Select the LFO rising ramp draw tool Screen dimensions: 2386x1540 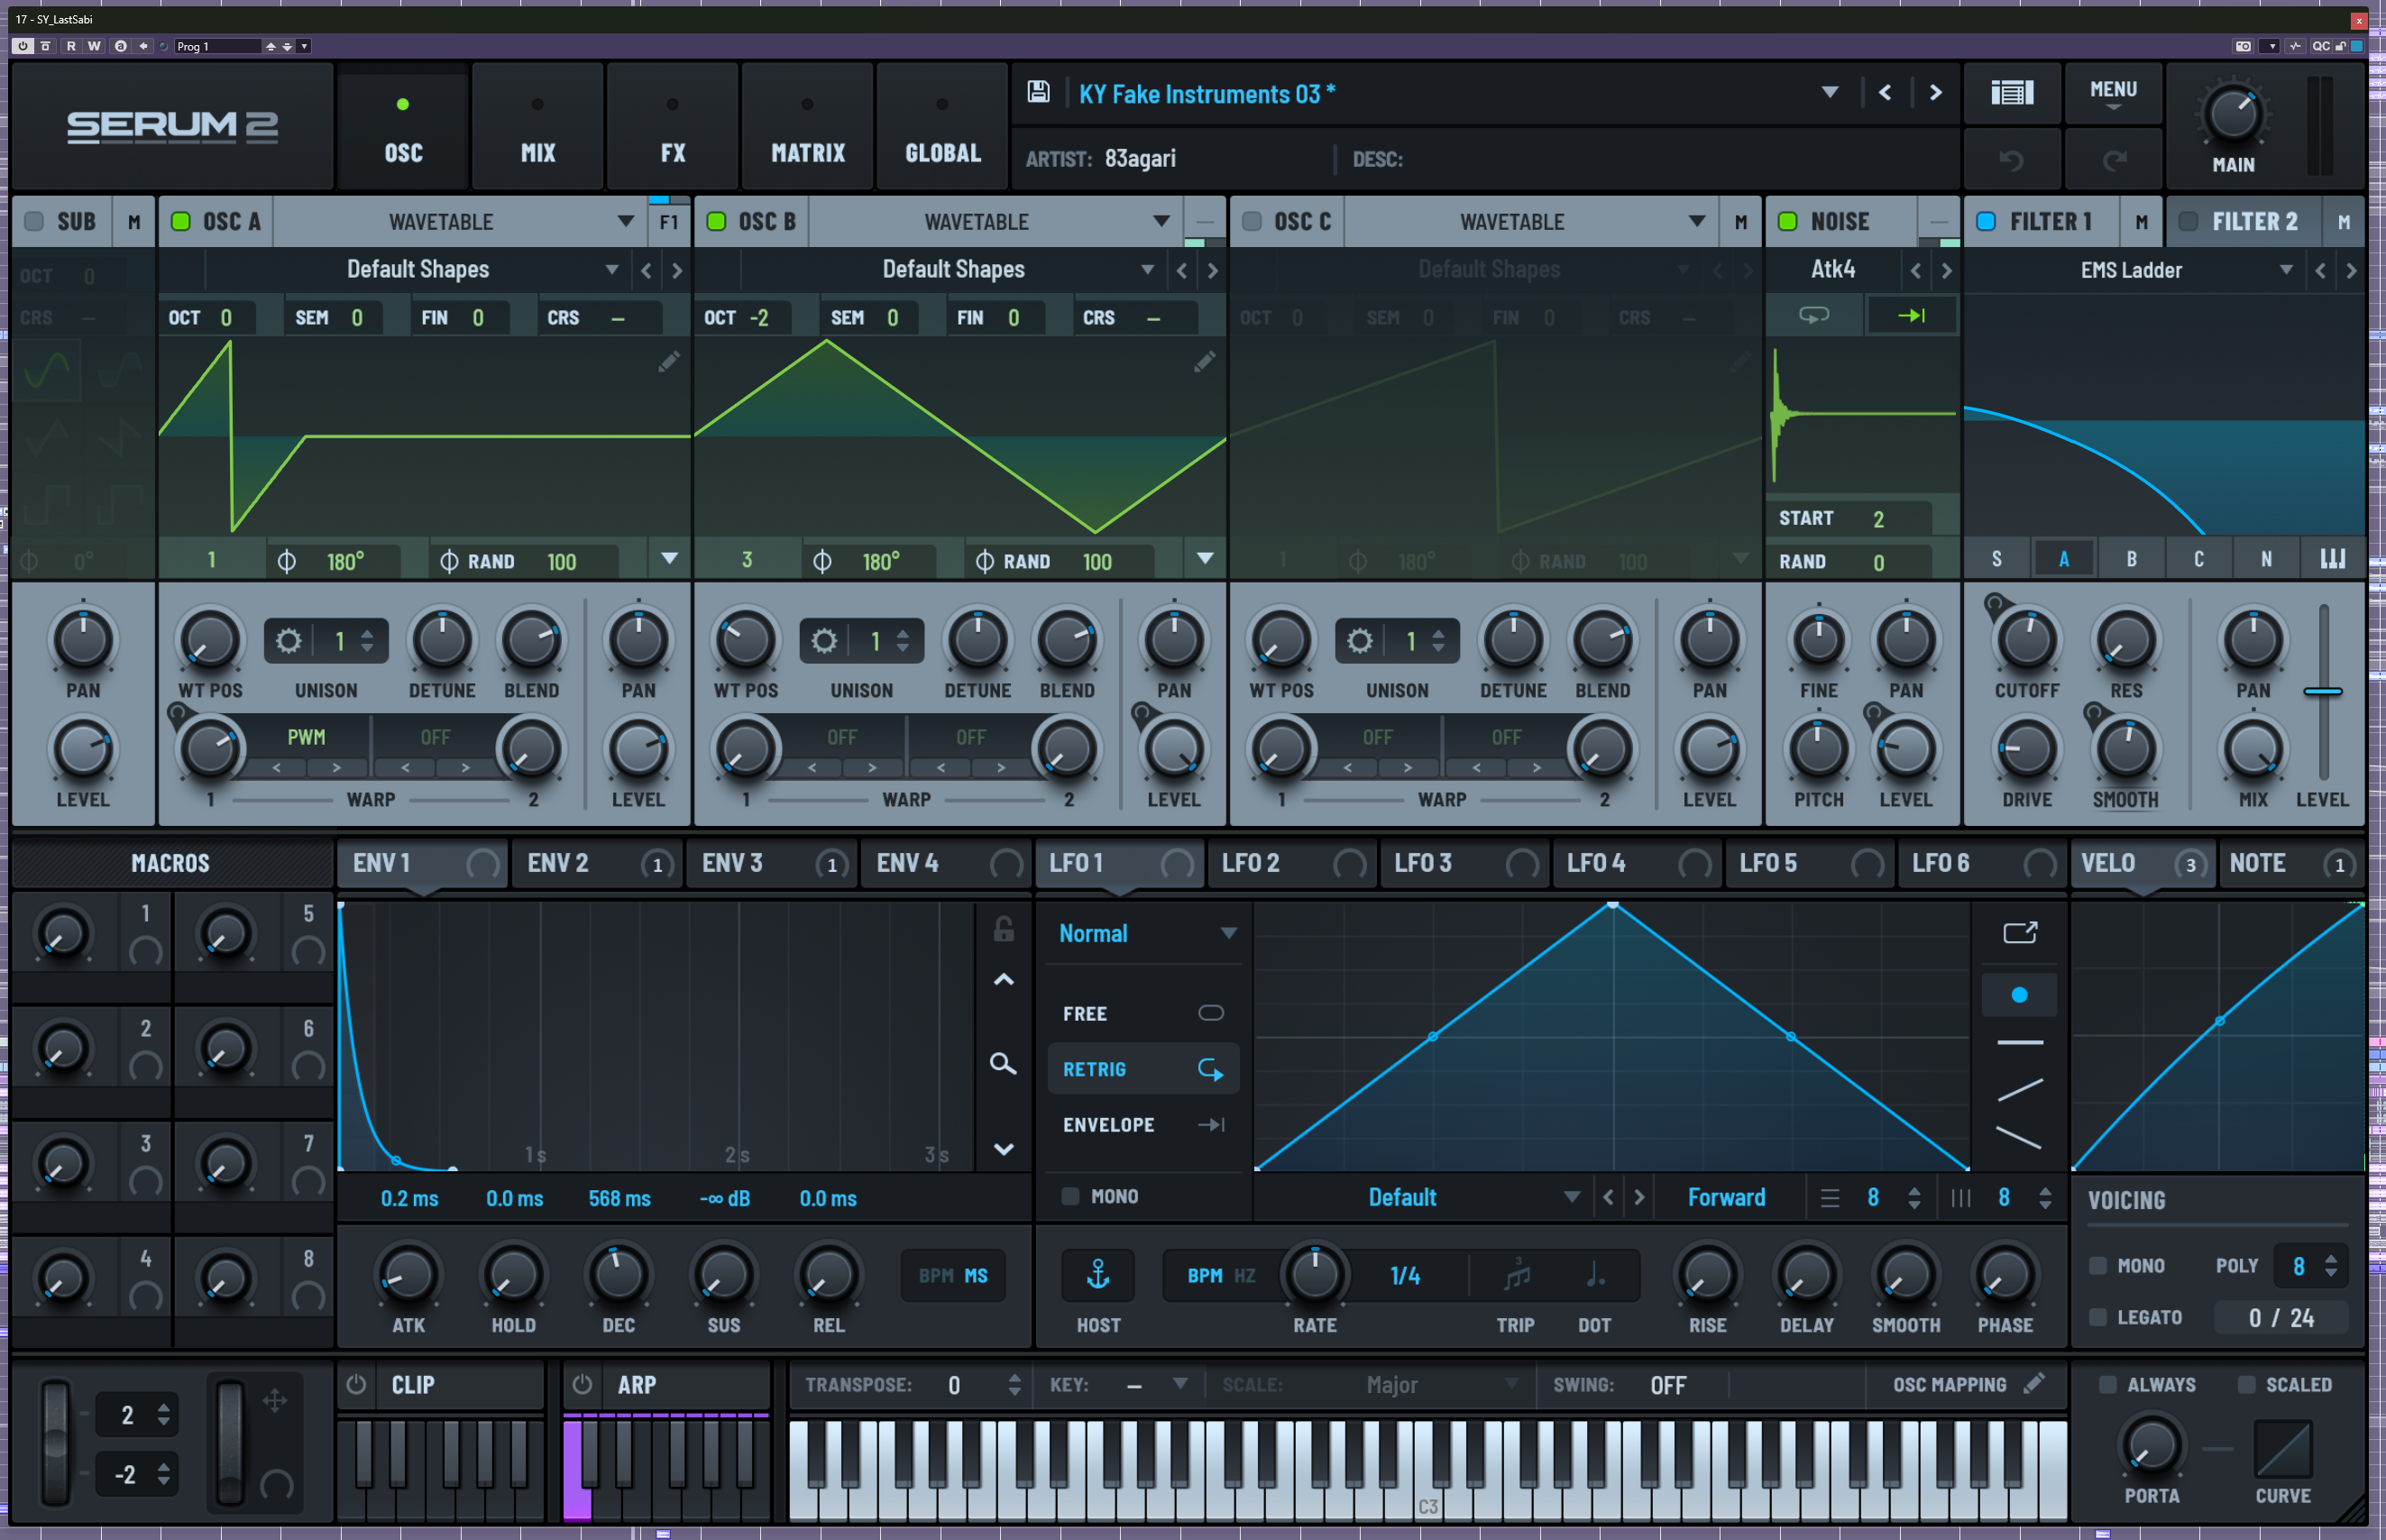(2019, 1090)
